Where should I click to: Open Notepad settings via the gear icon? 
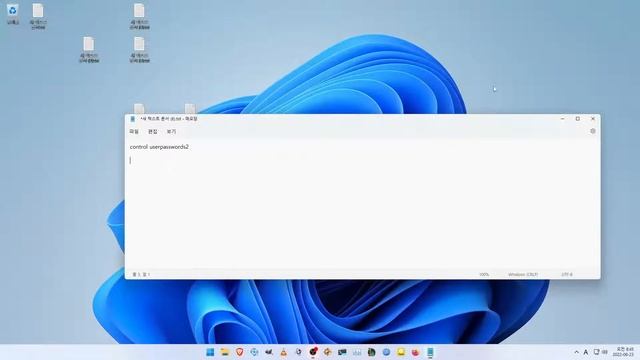593,131
